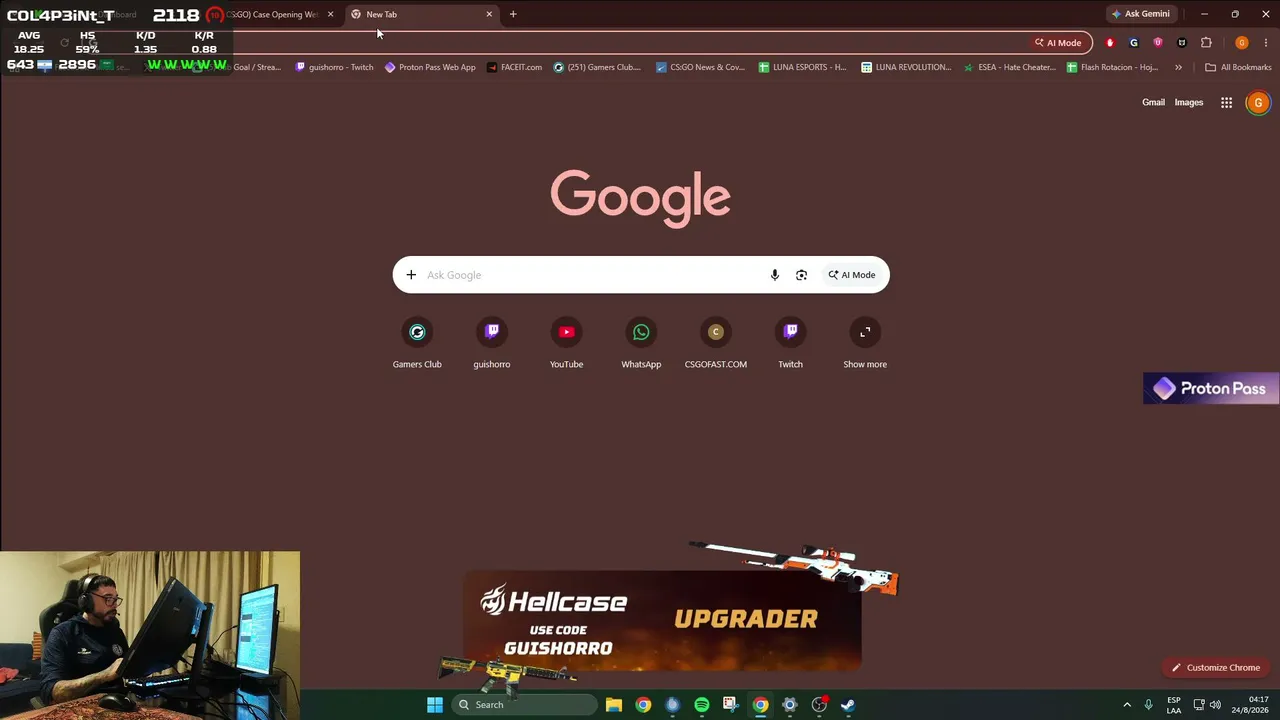1280x720 pixels.
Task: Open the Gmail link
Action: [x=1153, y=102]
